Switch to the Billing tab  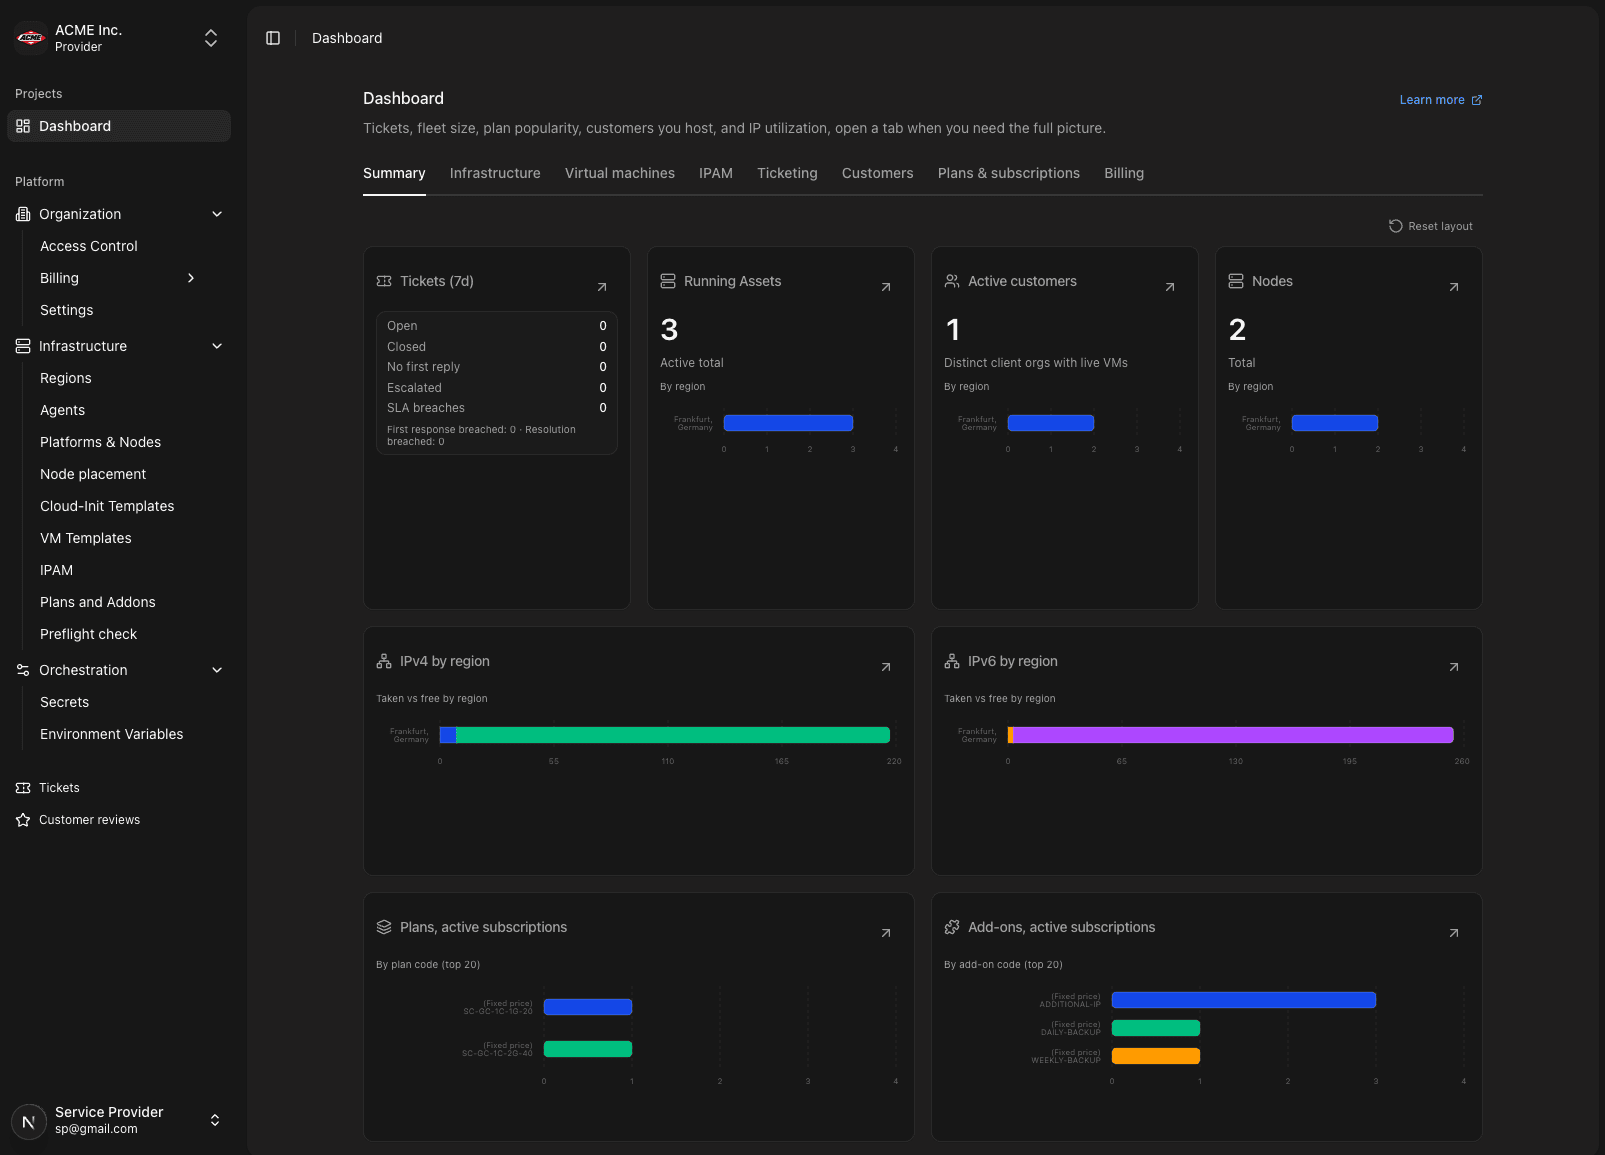coord(1124,173)
